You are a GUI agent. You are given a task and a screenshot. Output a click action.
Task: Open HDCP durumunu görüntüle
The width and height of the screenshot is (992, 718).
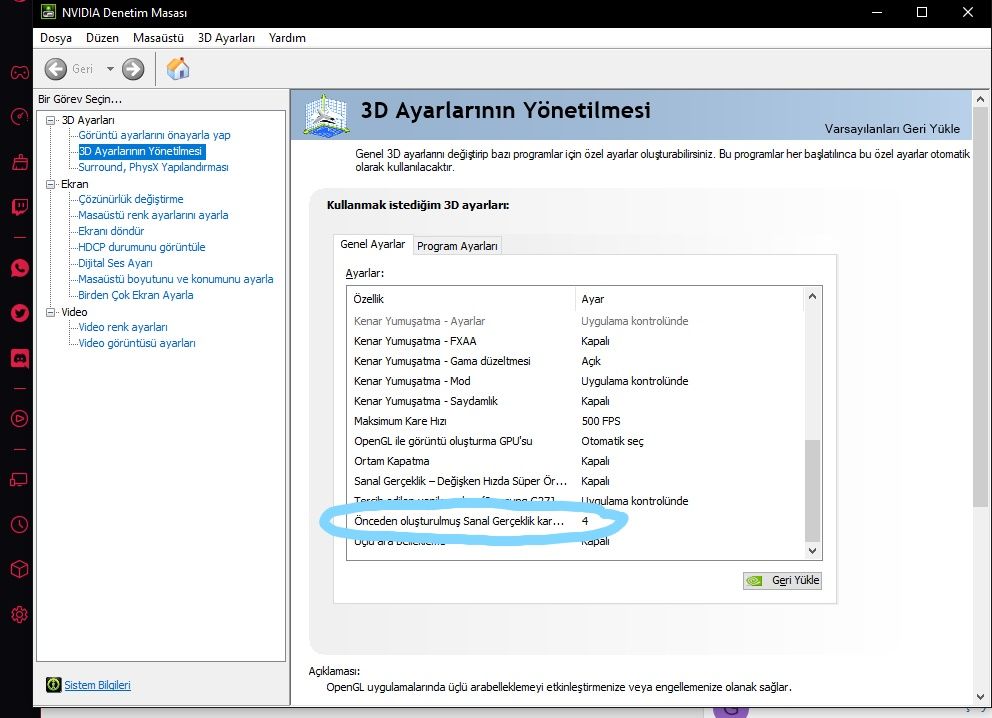click(x=142, y=247)
